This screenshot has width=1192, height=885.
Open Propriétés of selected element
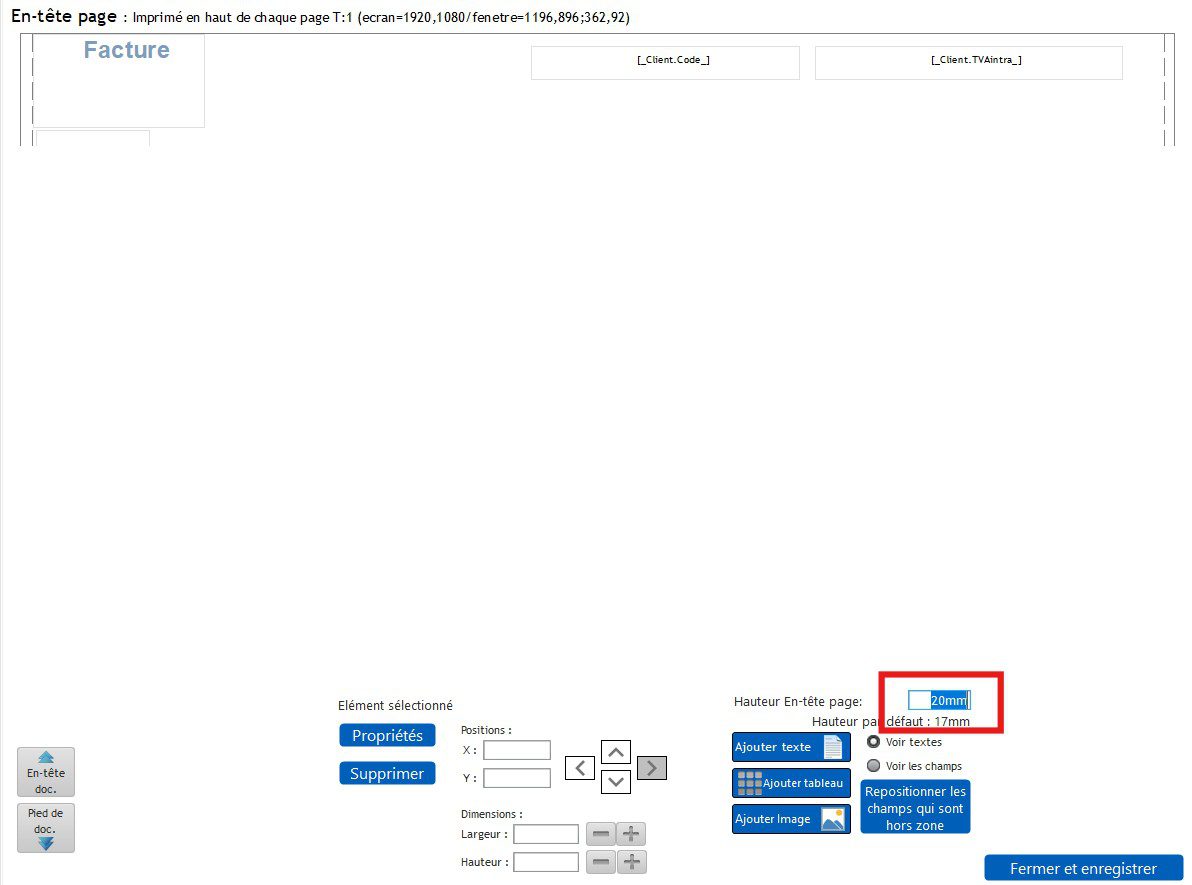coord(387,735)
